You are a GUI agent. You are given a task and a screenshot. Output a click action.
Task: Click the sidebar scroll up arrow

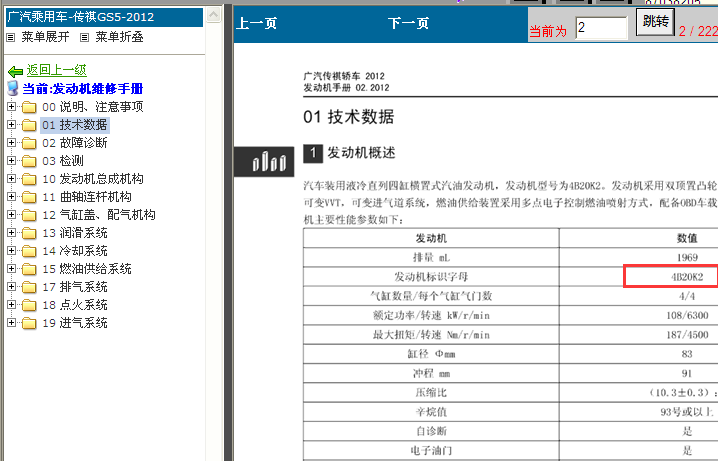(x=213, y=15)
